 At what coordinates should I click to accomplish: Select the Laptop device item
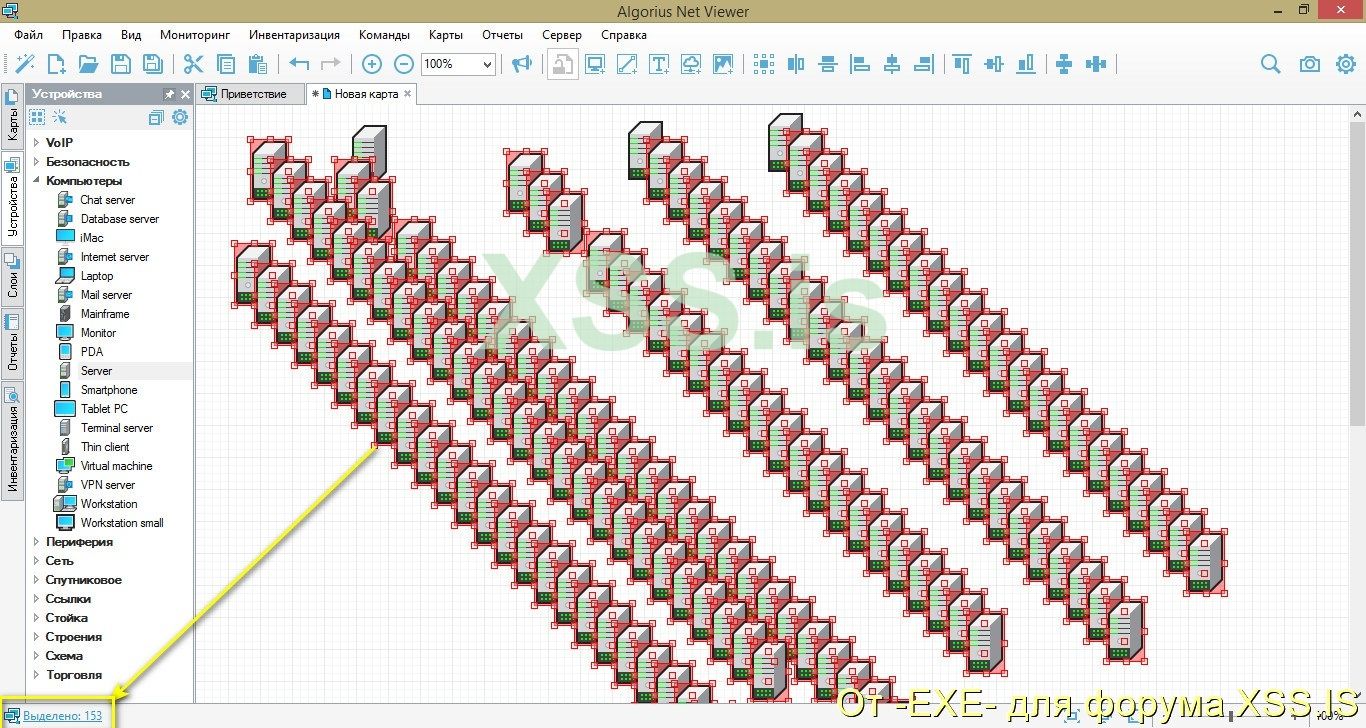97,276
